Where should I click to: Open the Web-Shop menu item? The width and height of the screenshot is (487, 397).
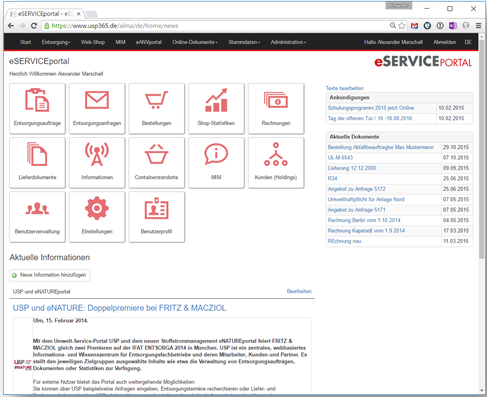[93, 42]
